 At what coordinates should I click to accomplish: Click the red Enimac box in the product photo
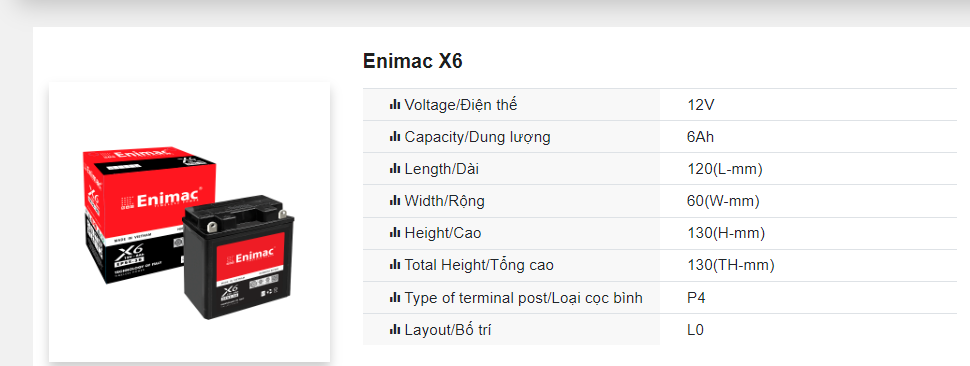(149, 213)
